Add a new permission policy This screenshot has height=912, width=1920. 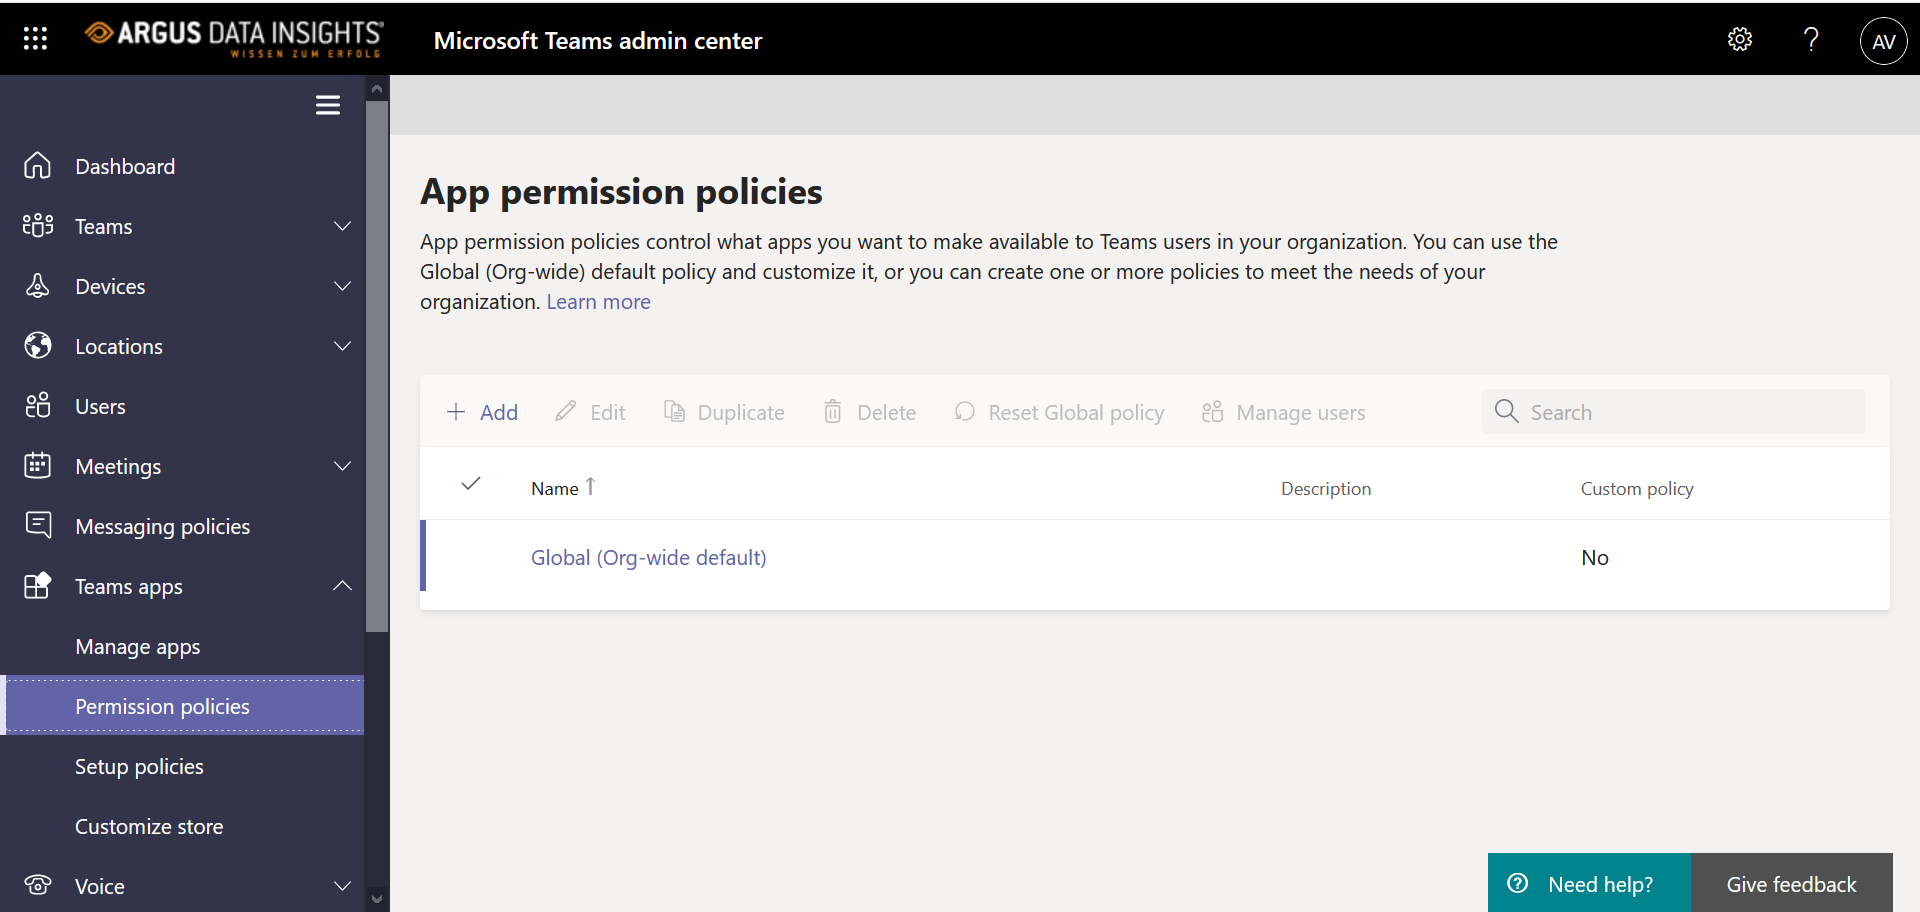(x=482, y=412)
